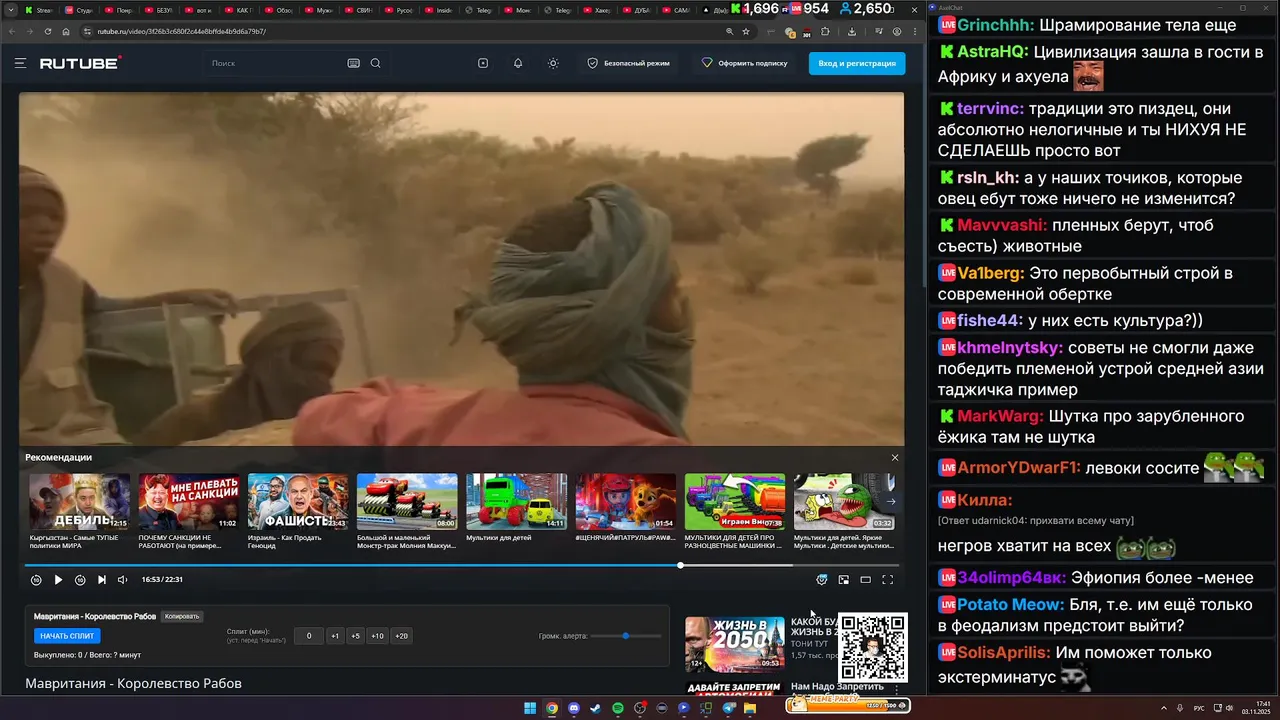Viewport: 1280px width, 720px height.
Task: Open the #ЩЕНЯЧИЙ#ПАТРУЛЬ recommendation
Action: coord(626,502)
